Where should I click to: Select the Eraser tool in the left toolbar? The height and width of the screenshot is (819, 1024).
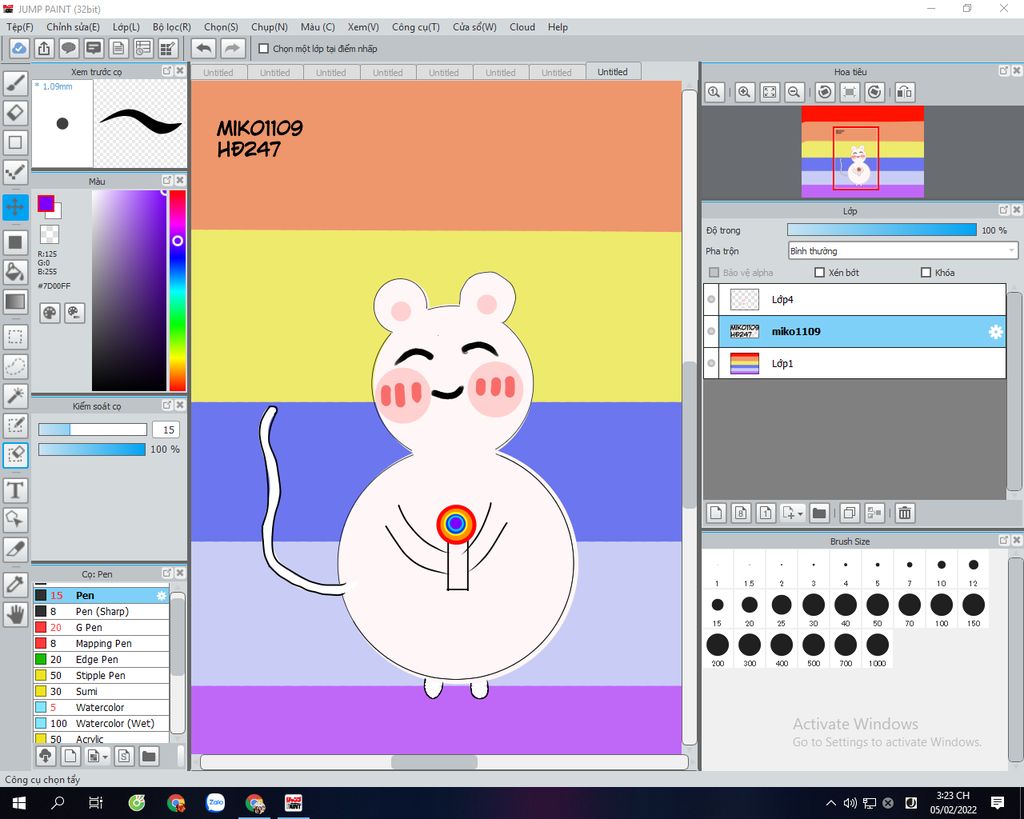(15, 112)
